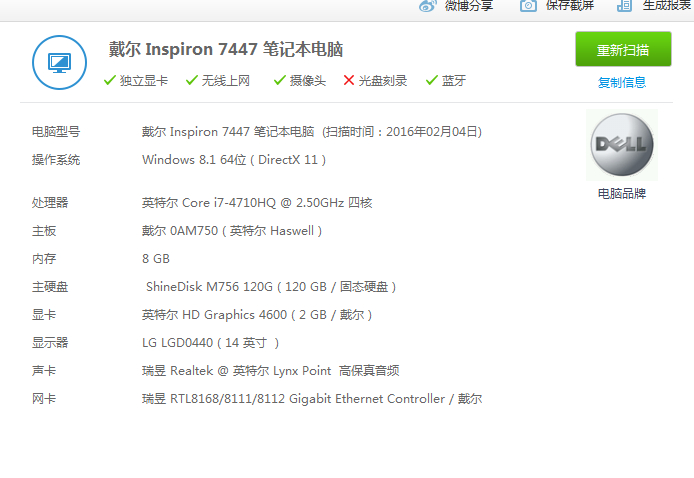Click the ShineDisk M756 120G value
The image size is (694, 478).
click(271, 287)
